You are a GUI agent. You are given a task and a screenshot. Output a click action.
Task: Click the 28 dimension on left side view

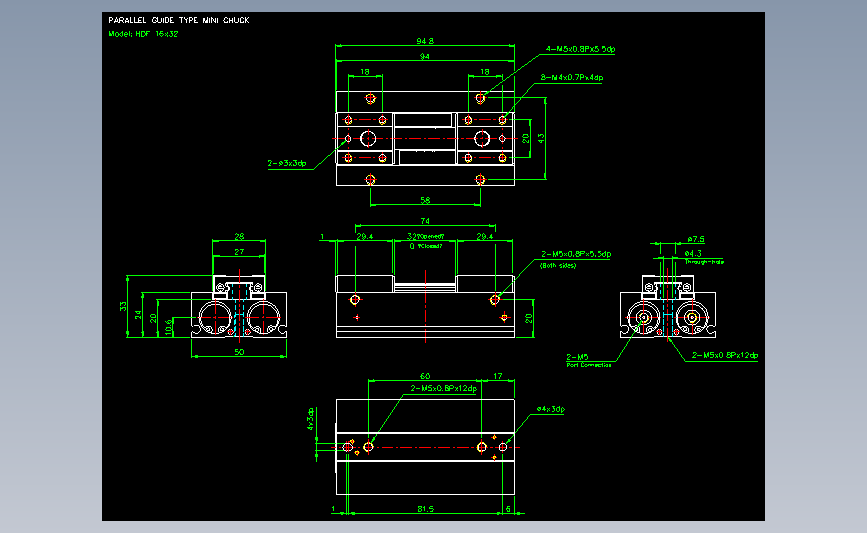tap(239, 237)
